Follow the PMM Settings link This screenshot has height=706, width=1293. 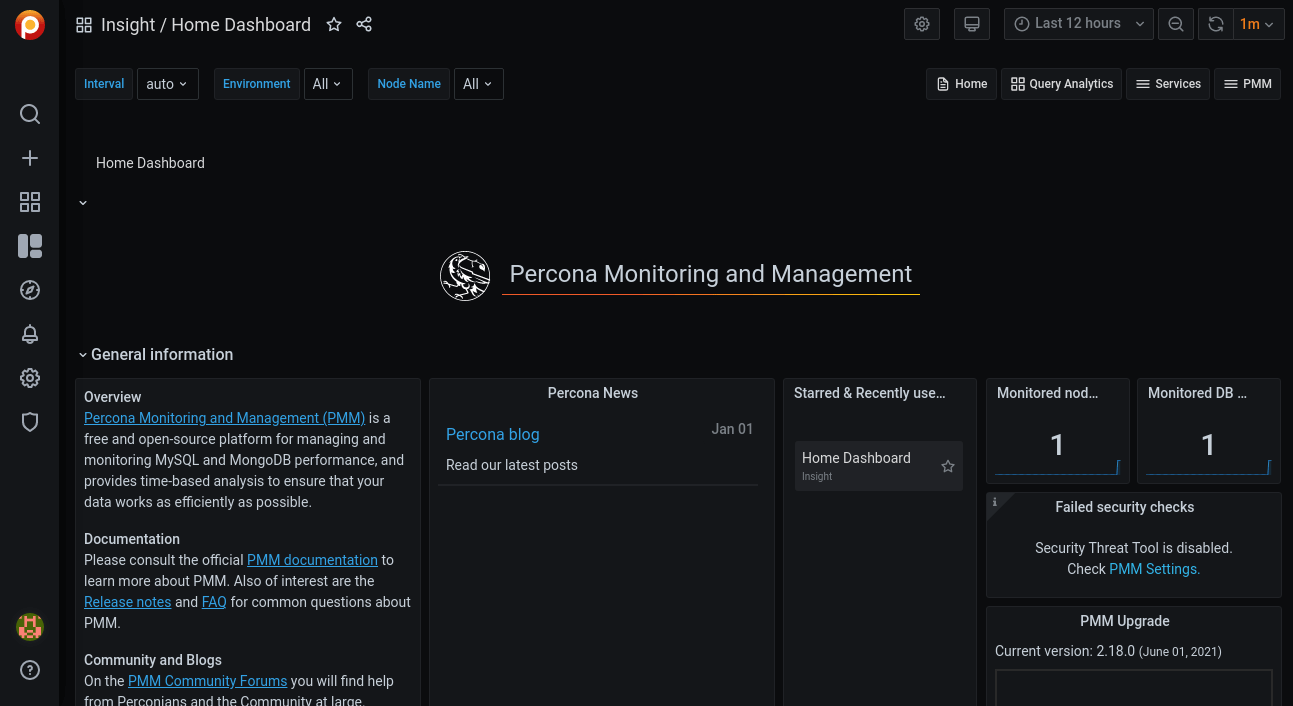(1154, 569)
